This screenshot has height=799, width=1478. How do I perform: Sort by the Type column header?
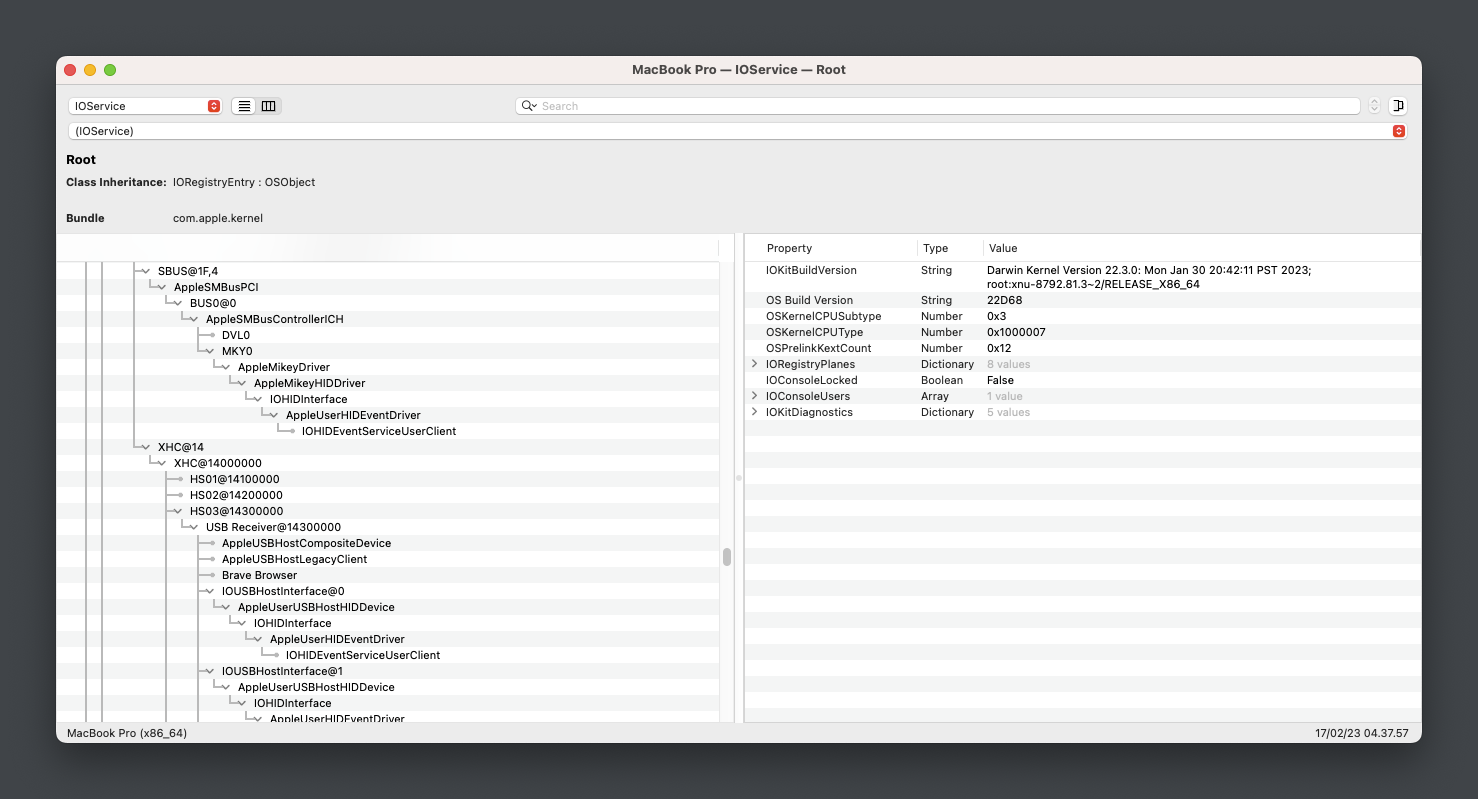coord(950,248)
